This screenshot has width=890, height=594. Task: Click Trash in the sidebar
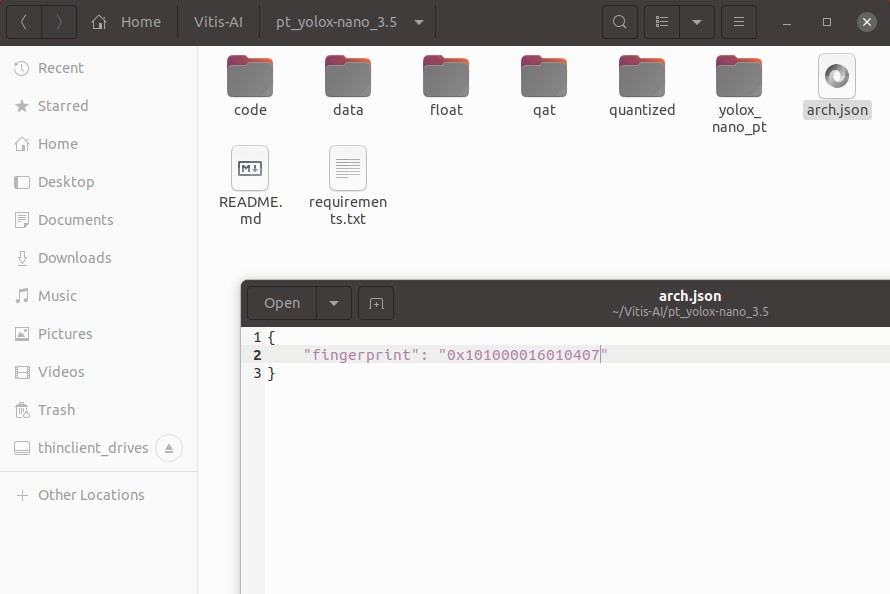56,410
